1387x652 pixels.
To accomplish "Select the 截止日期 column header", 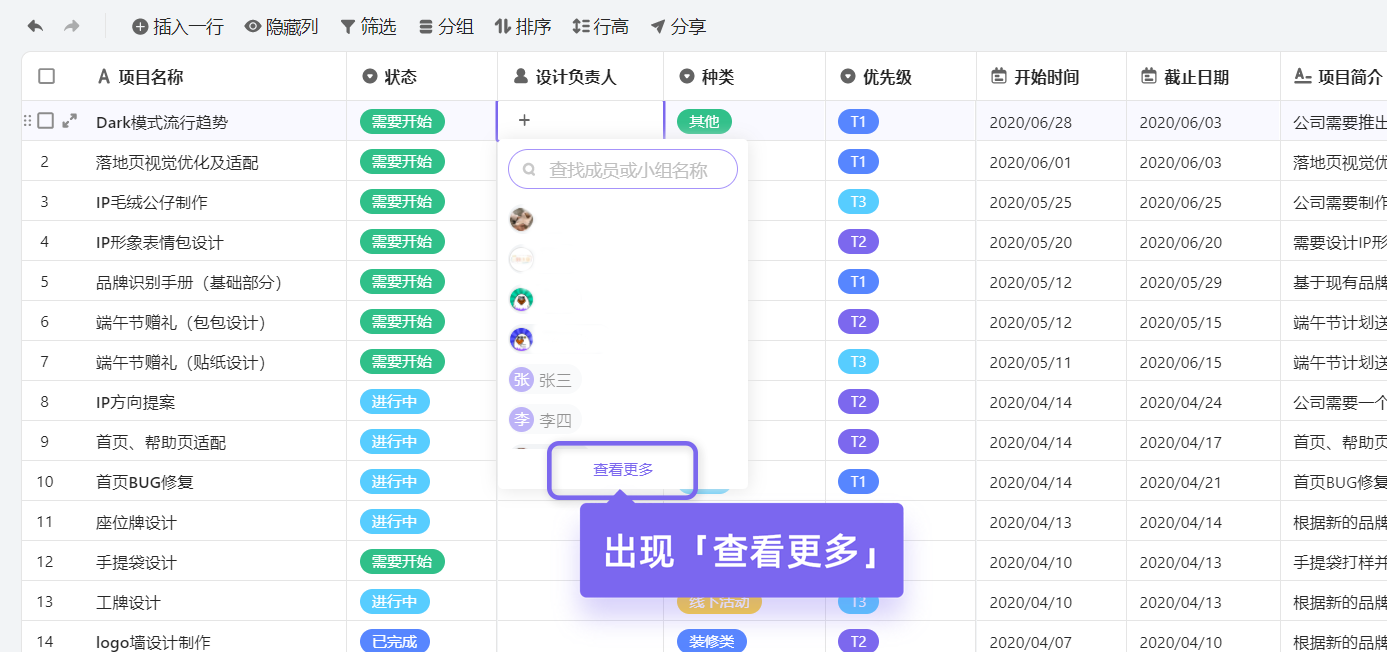I will (x=1203, y=77).
